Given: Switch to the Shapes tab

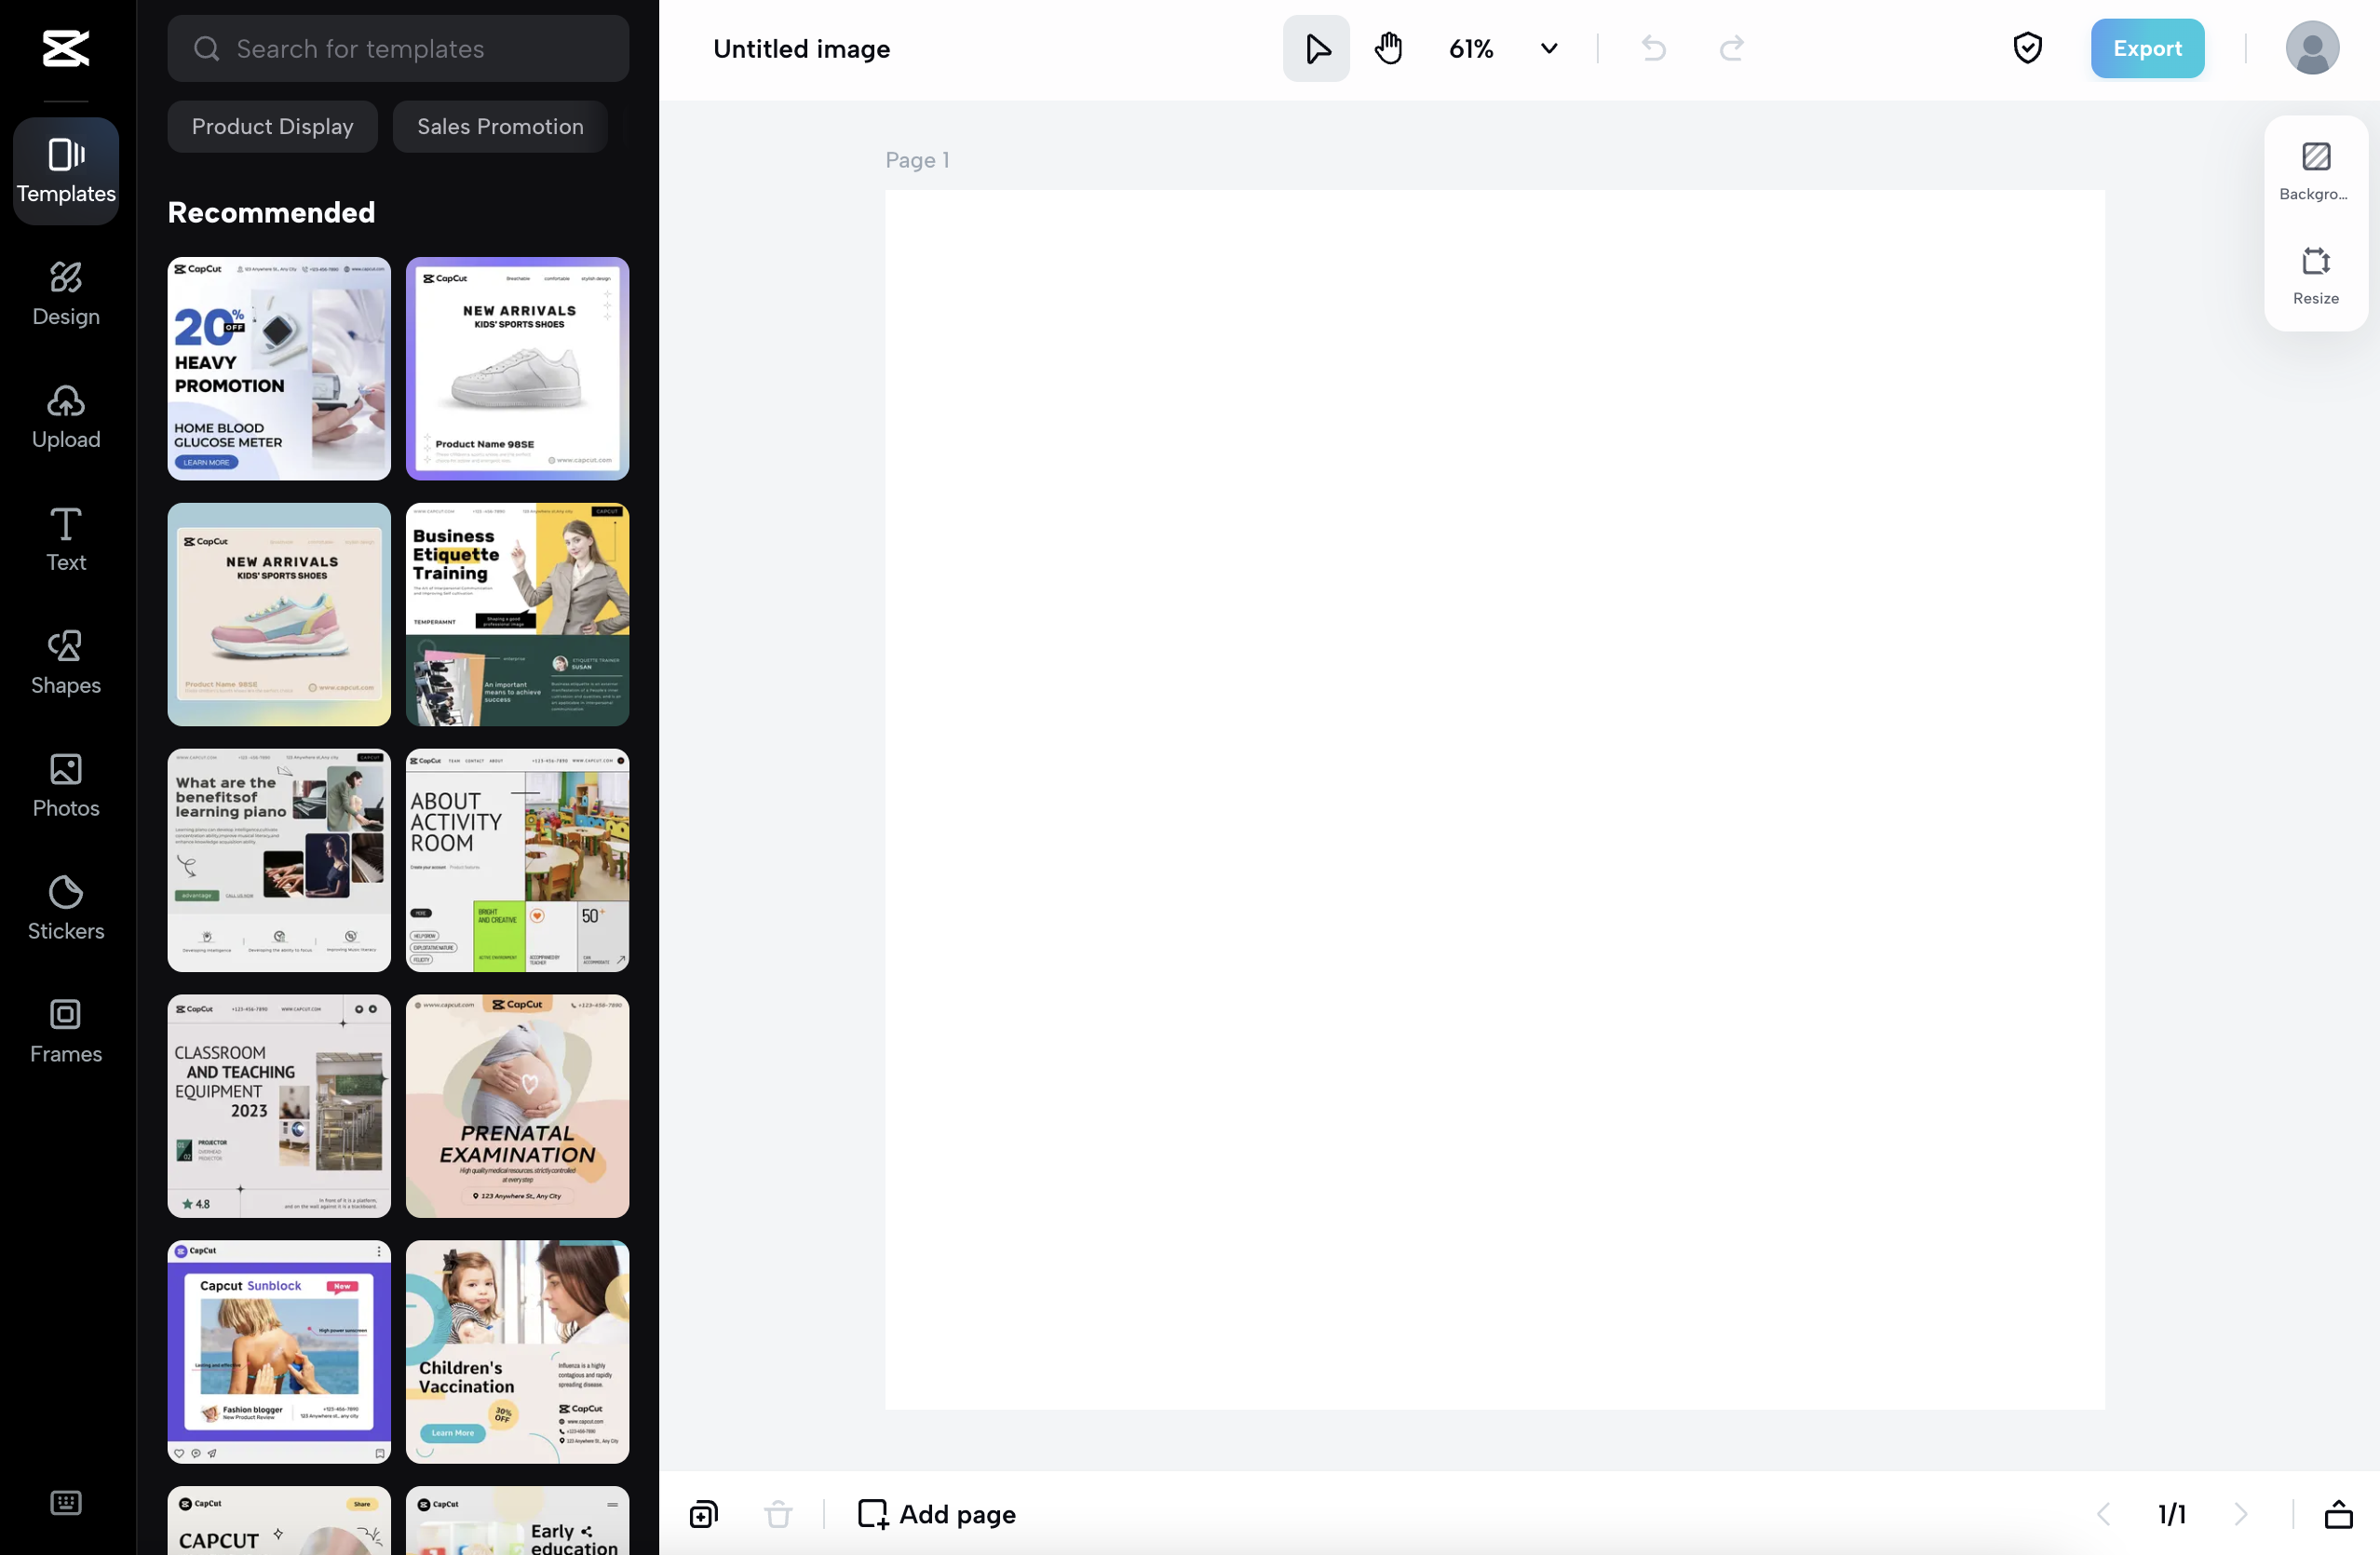Looking at the screenshot, I should point(66,661).
